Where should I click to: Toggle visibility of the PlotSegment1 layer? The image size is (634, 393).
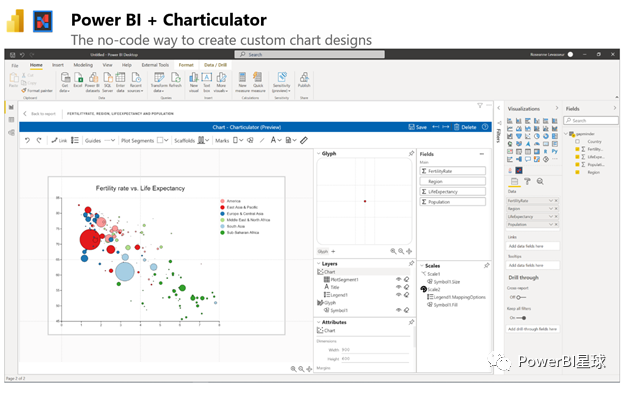[x=398, y=279]
